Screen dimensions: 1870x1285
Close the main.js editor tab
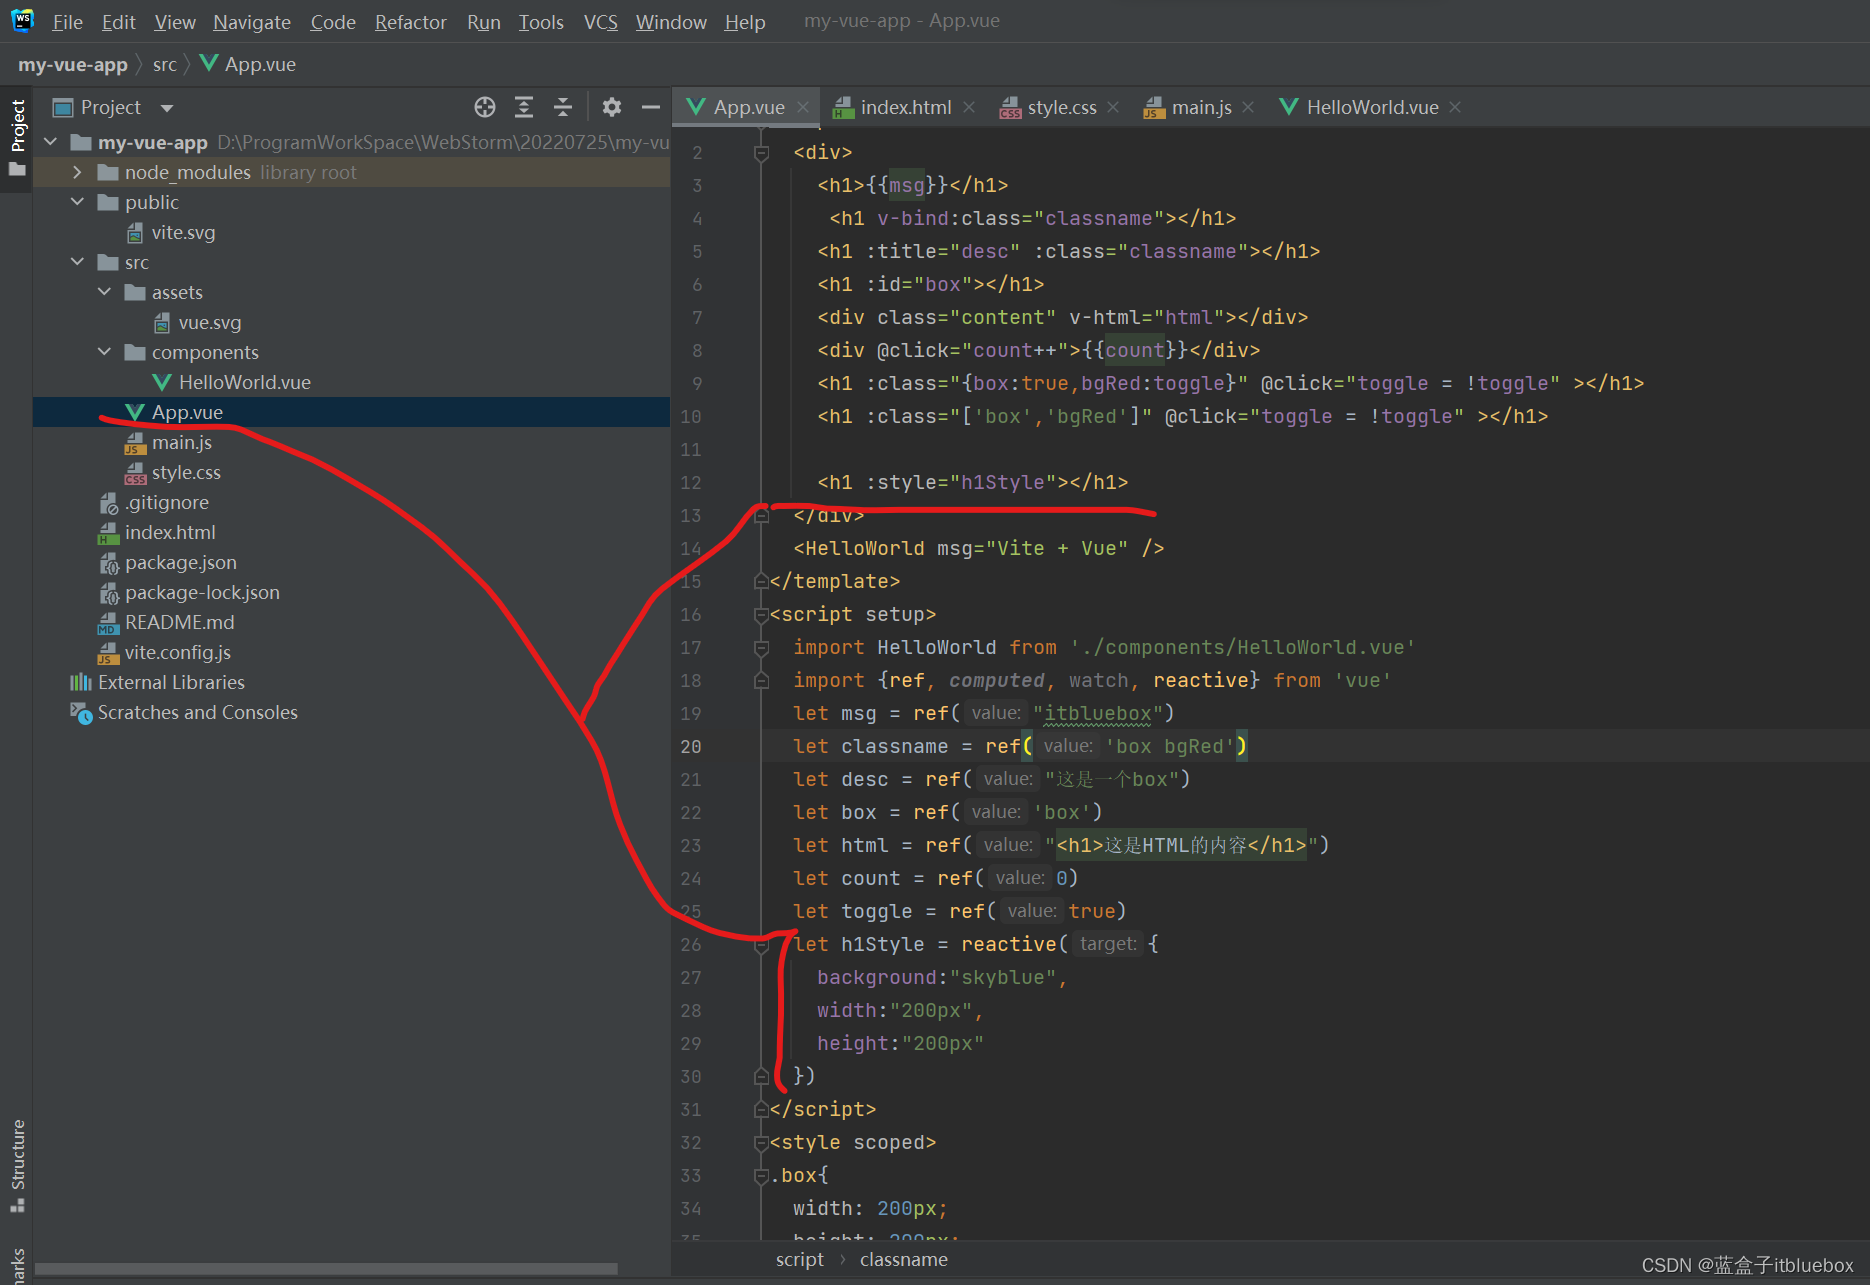pyautogui.click(x=1248, y=107)
